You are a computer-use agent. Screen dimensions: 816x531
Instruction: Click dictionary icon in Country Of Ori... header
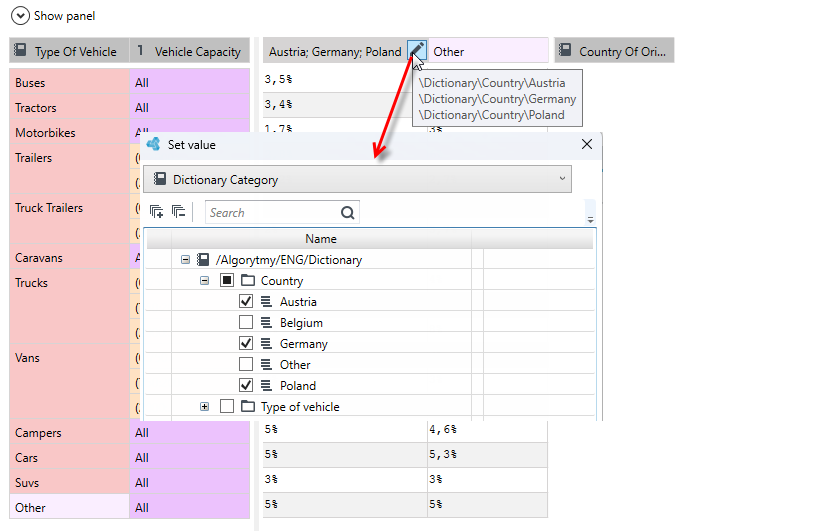point(565,50)
